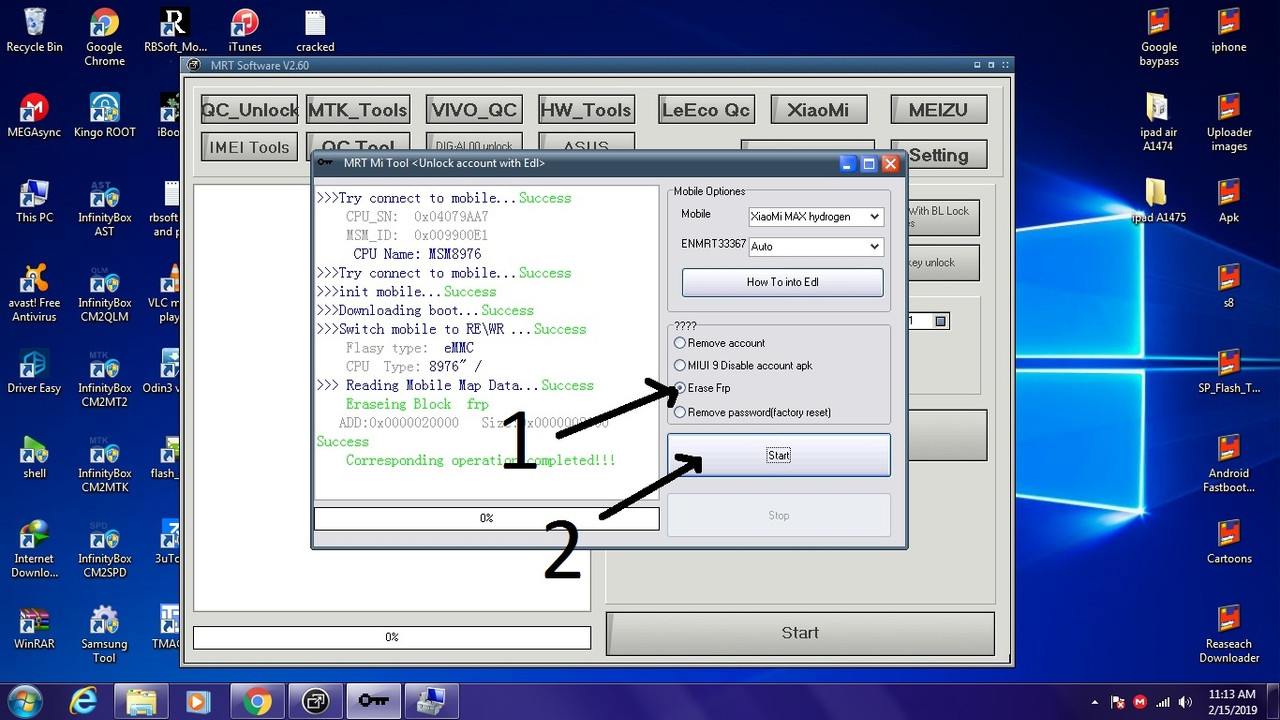Launch Google Chrome from the desktop

pyautogui.click(x=104, y=38)
